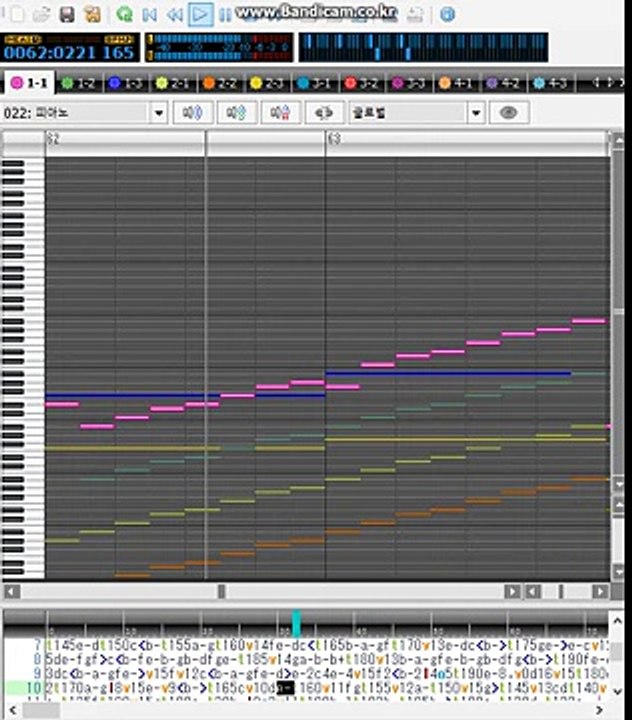Click the two-way speaker button
Image resolution: width=632 pixels, height=720 pixels.
pyautogui.click(x=324, y=112)
